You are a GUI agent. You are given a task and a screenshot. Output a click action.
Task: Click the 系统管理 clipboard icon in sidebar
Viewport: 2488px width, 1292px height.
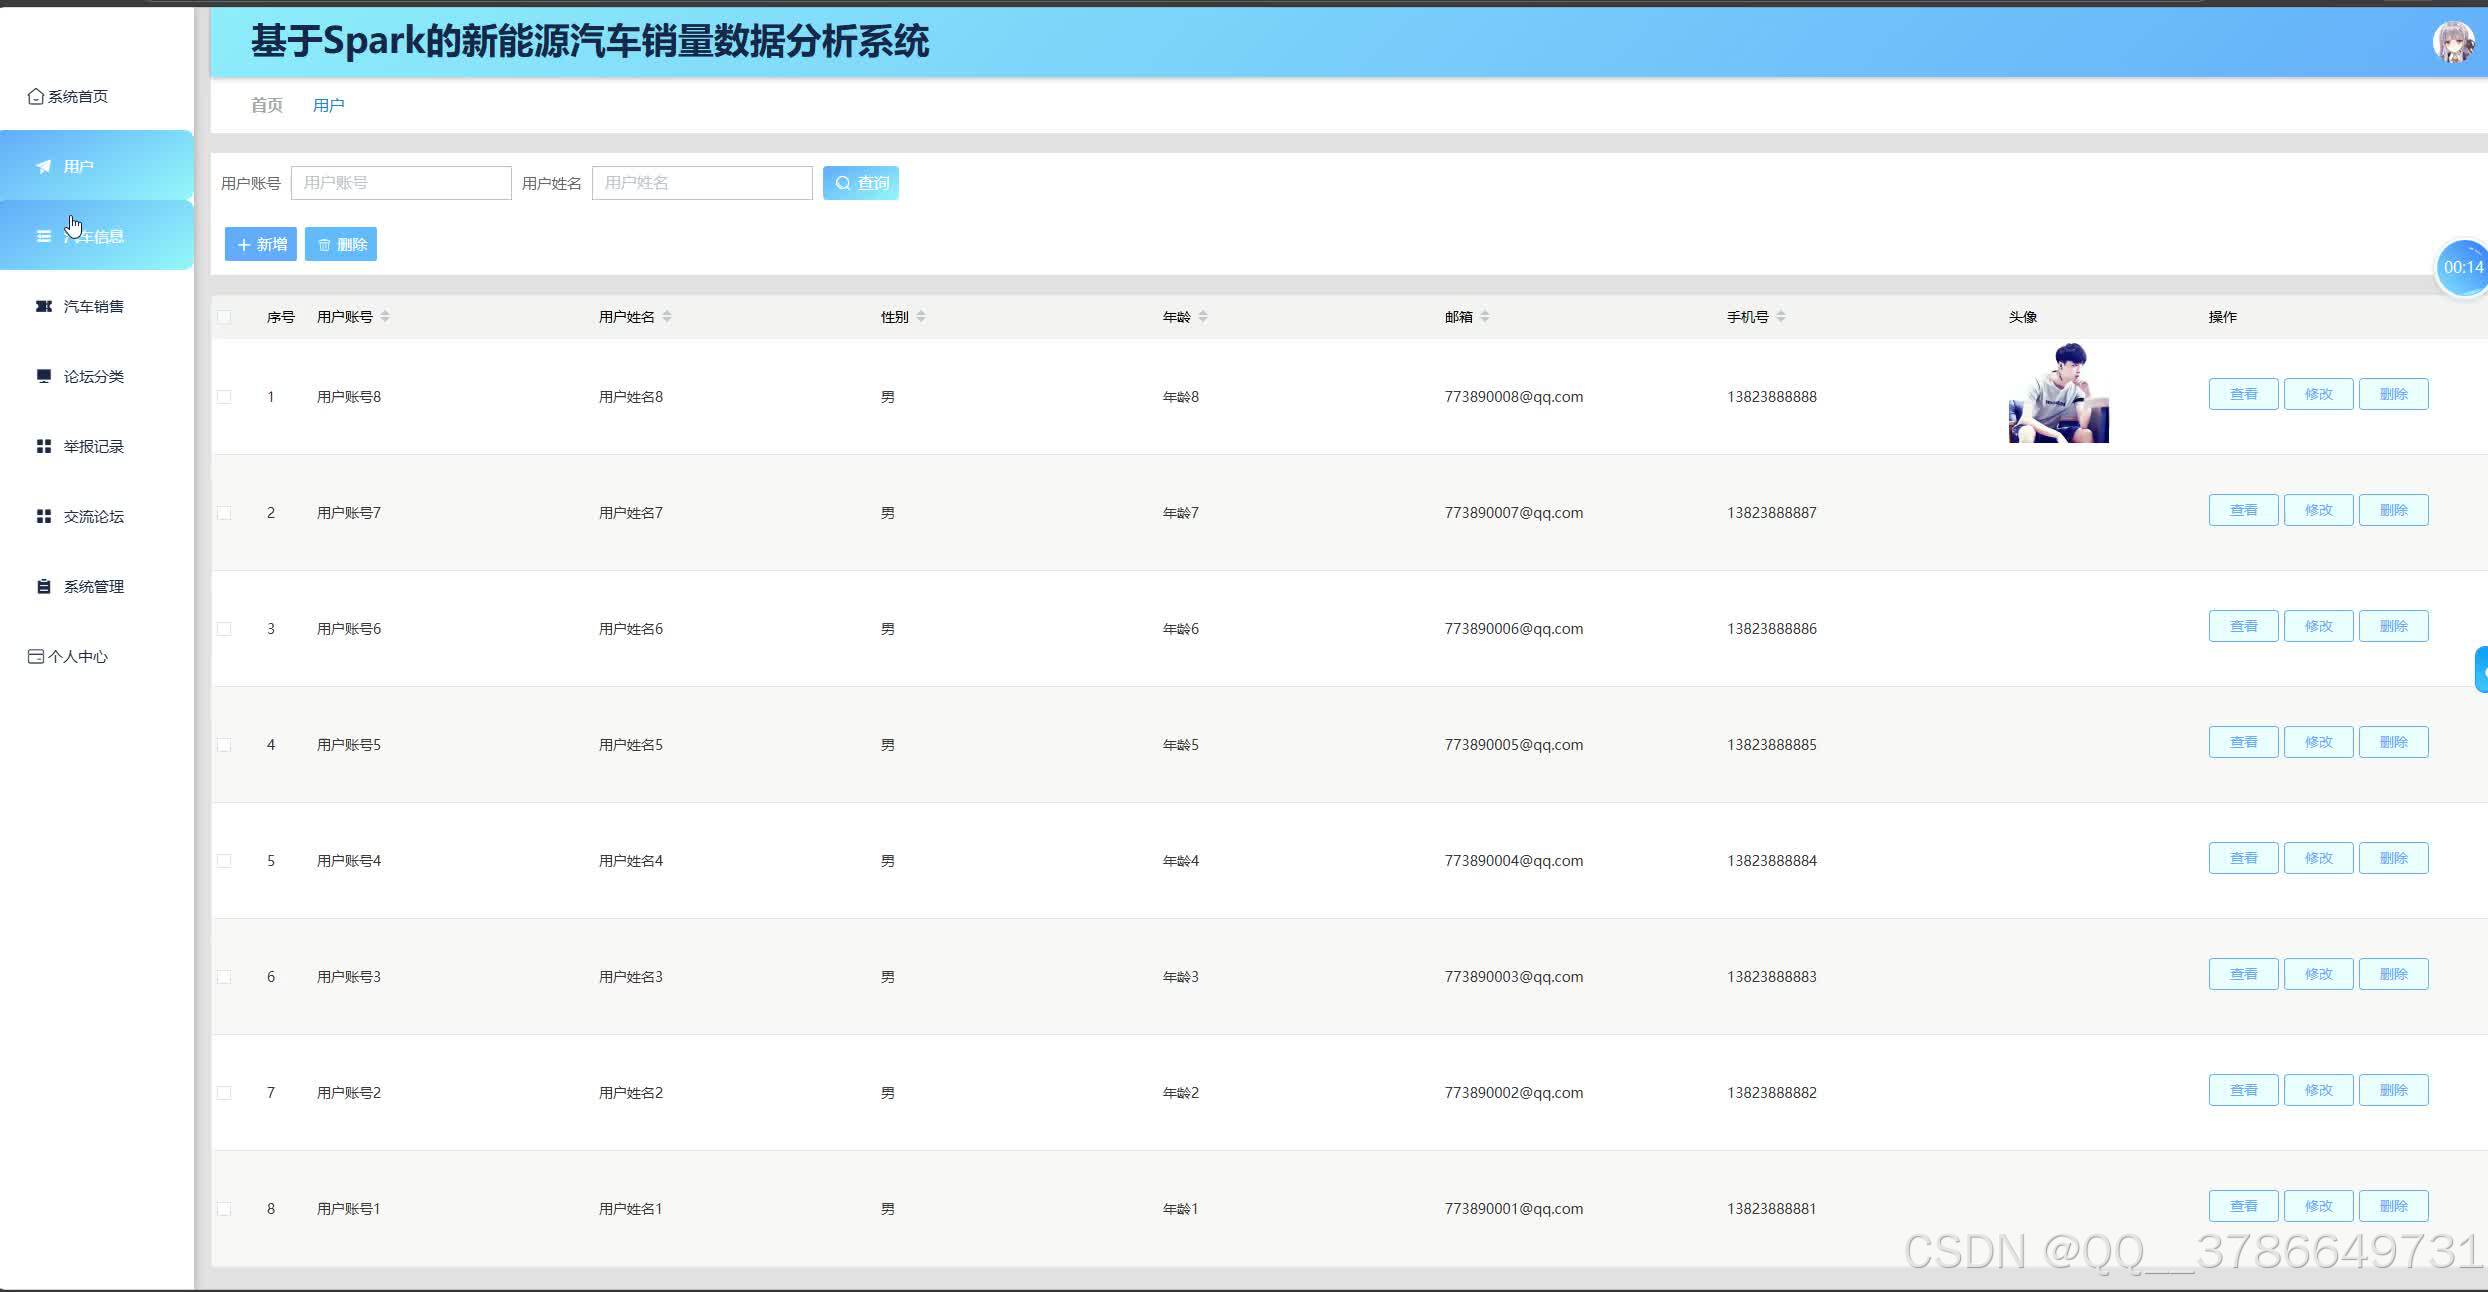click(x=43, y=586)
